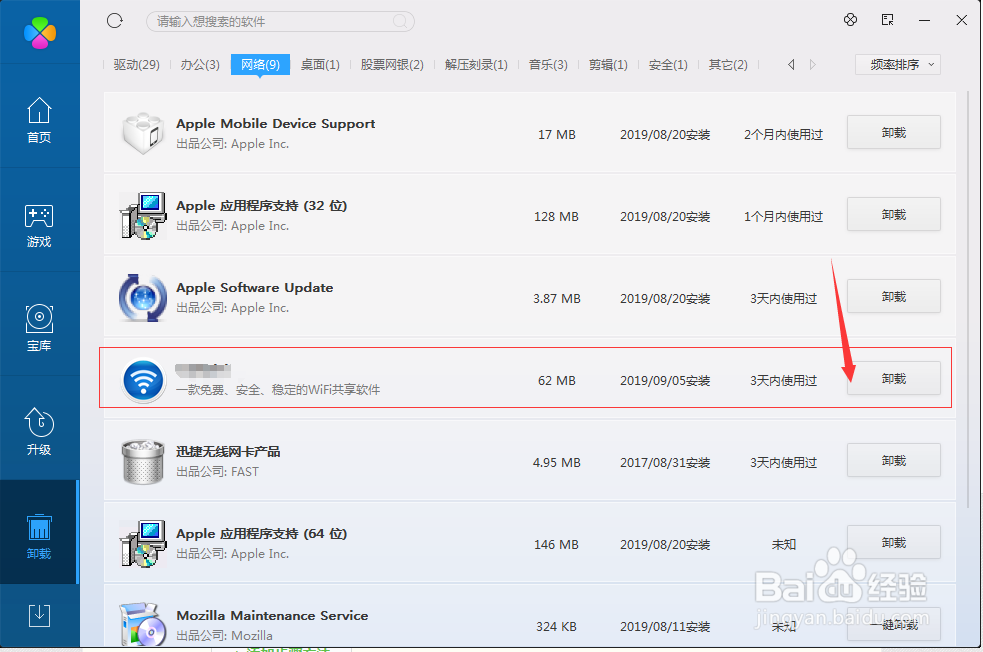
Task: Switch to the 桌面(1) tab
Action: point(320,65)
